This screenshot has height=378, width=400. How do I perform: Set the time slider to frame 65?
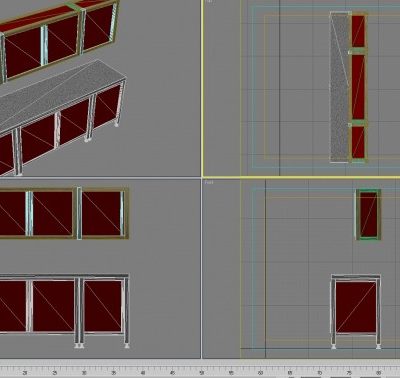[x=290, y=373]
